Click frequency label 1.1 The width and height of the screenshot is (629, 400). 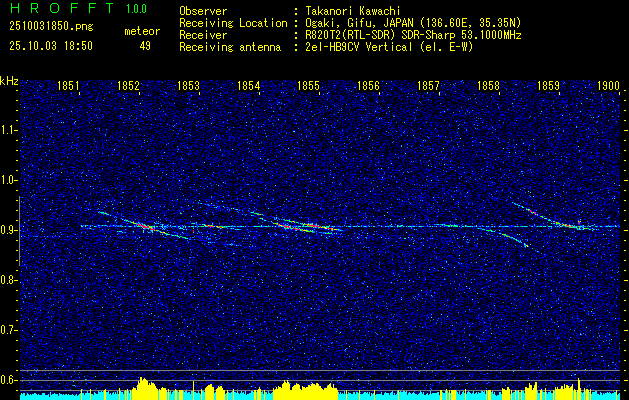coord(7,130)
